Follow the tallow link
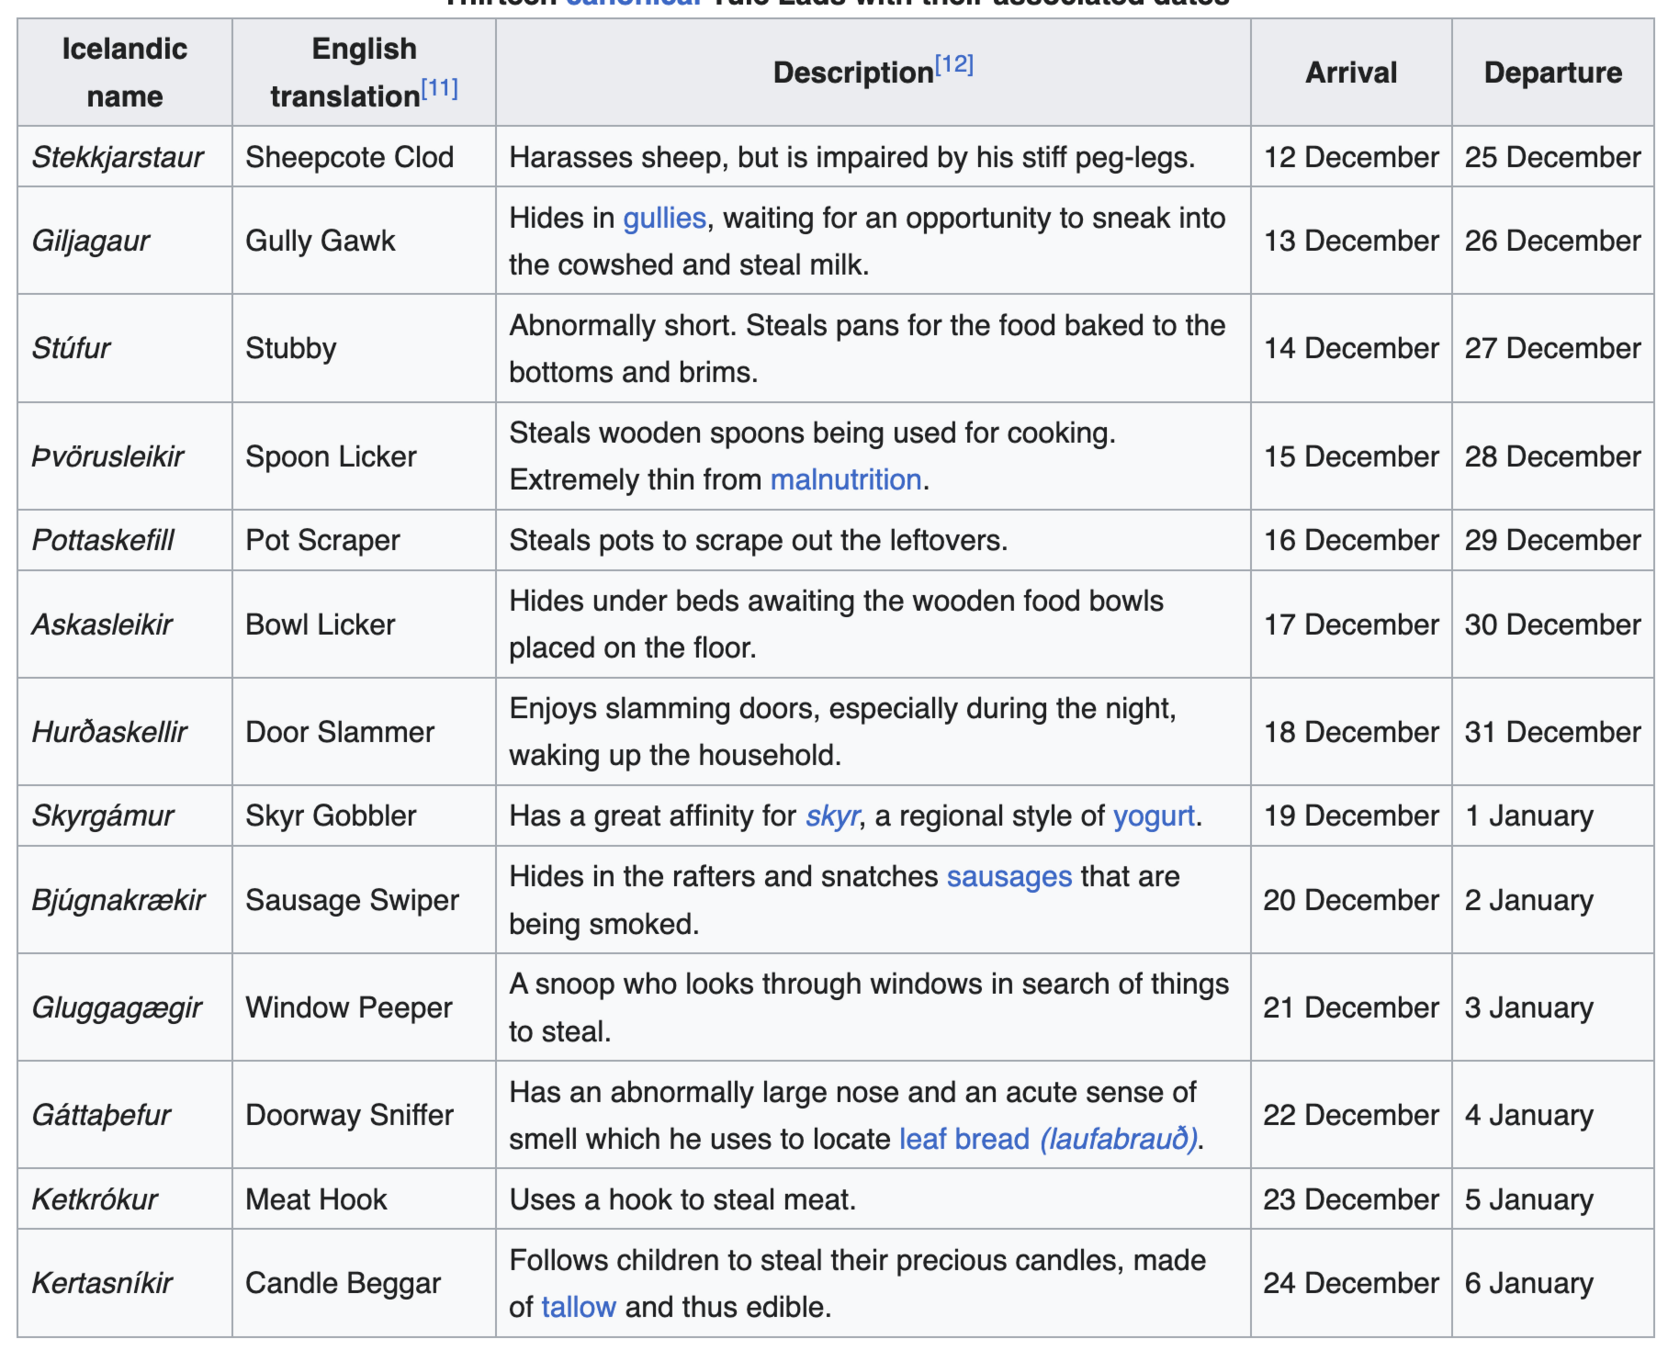This screenshot has width=1668, height=1350. pyautogui.click(x=578, y=1307)
